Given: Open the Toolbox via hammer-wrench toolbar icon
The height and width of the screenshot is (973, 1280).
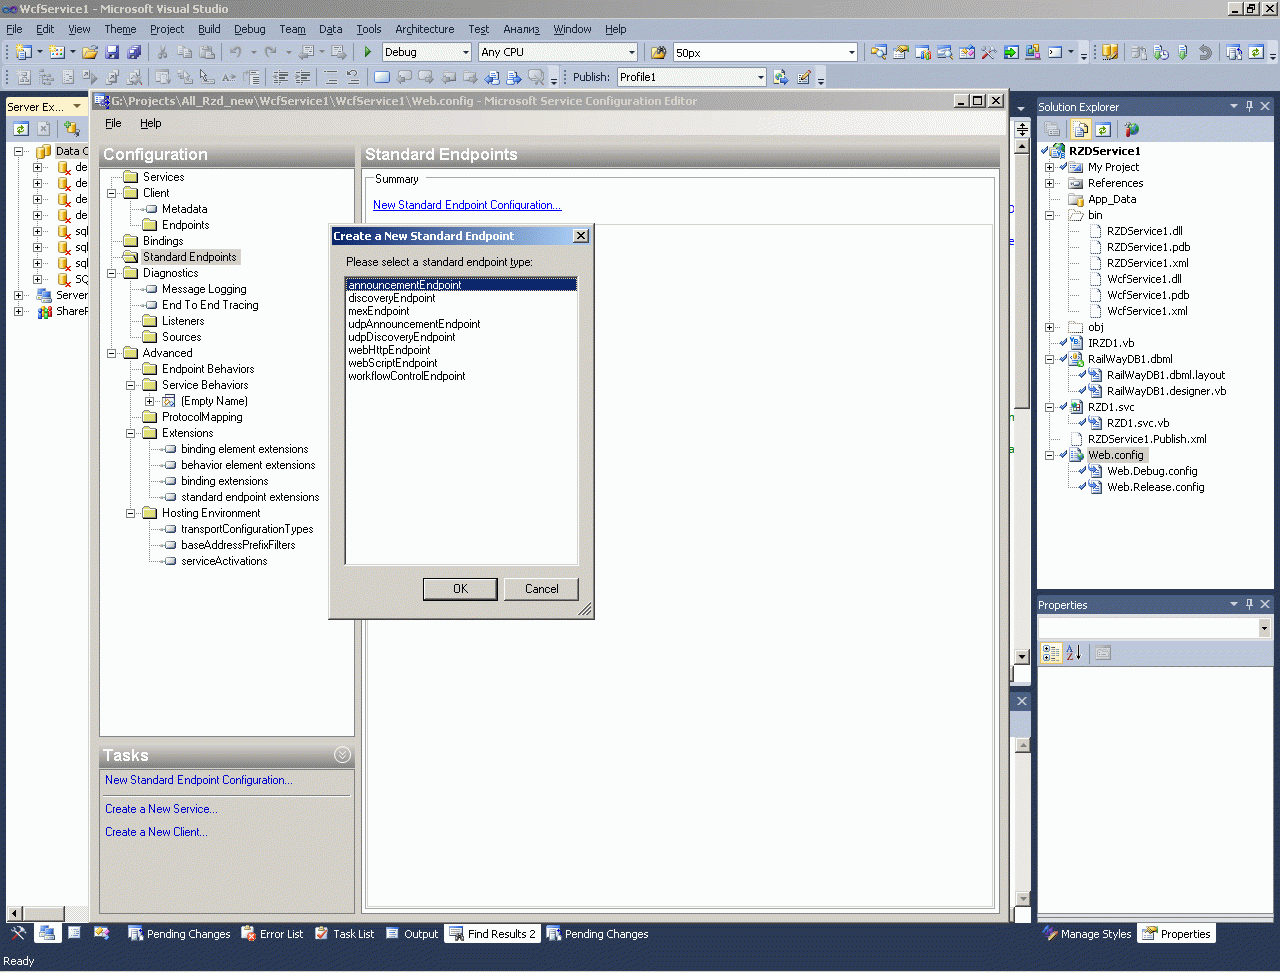Looking at the screenshot, I should tap(989, 52).
